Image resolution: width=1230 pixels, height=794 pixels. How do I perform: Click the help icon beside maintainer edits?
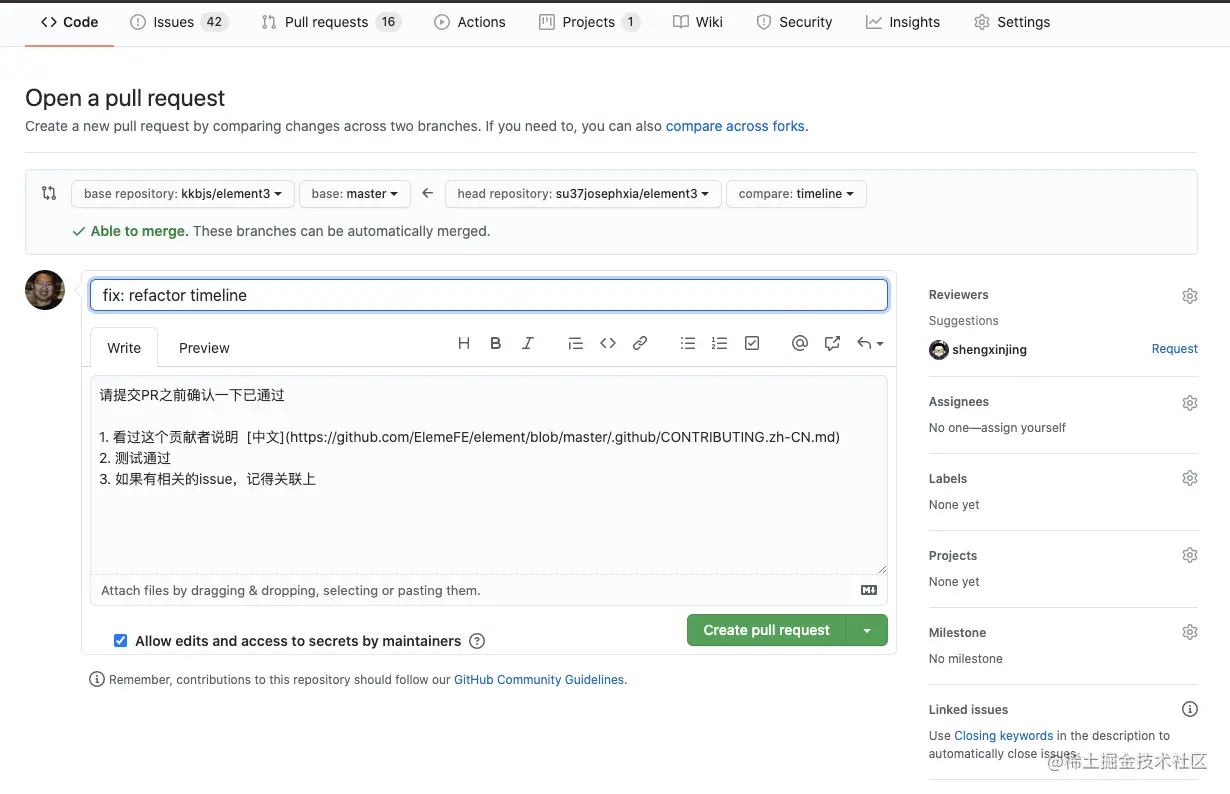(477, 641)
